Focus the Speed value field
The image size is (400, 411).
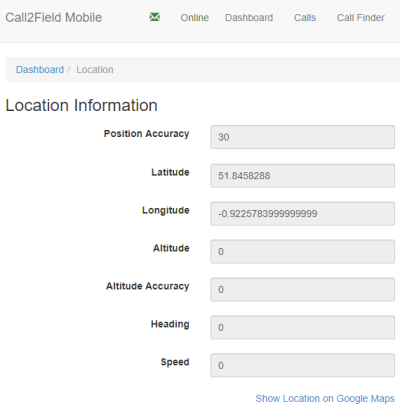coord(303,366)
